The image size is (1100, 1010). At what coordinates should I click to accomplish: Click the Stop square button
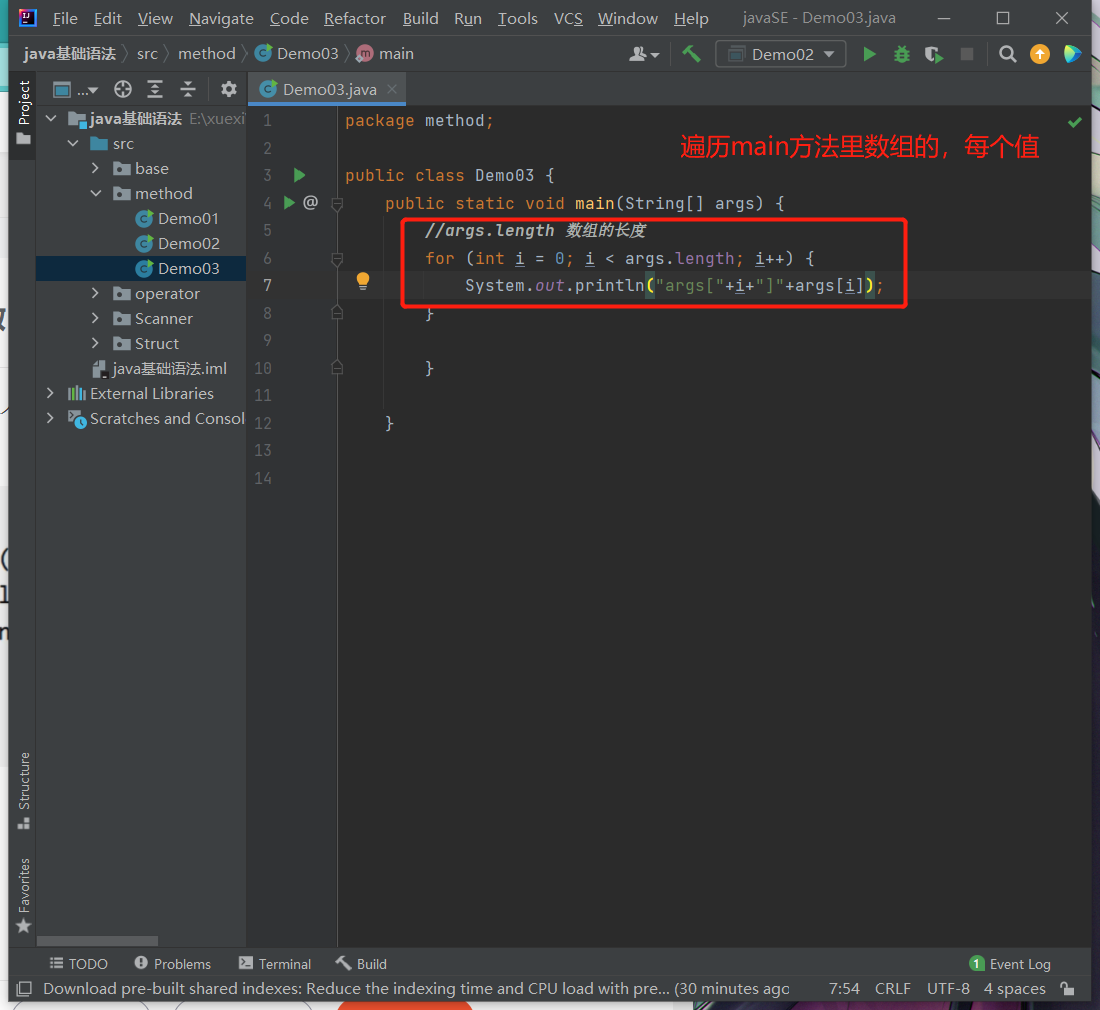[x=967, y=54]
